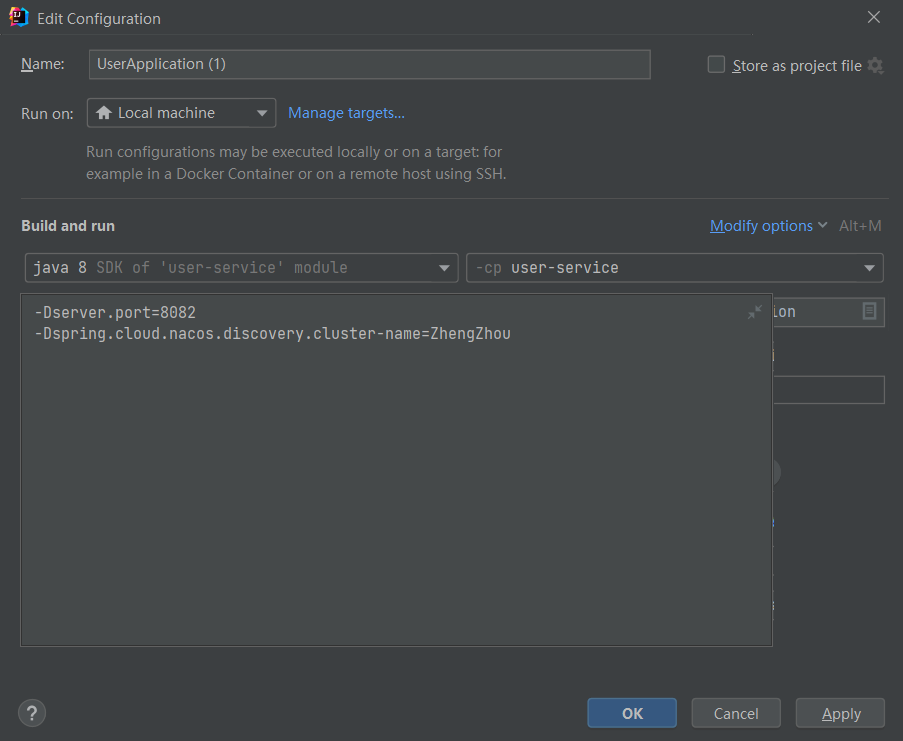Click the cluster-name=ZhengZhou VM option line
This screenshot has width=903, height=741.
[x=272, y=334]
